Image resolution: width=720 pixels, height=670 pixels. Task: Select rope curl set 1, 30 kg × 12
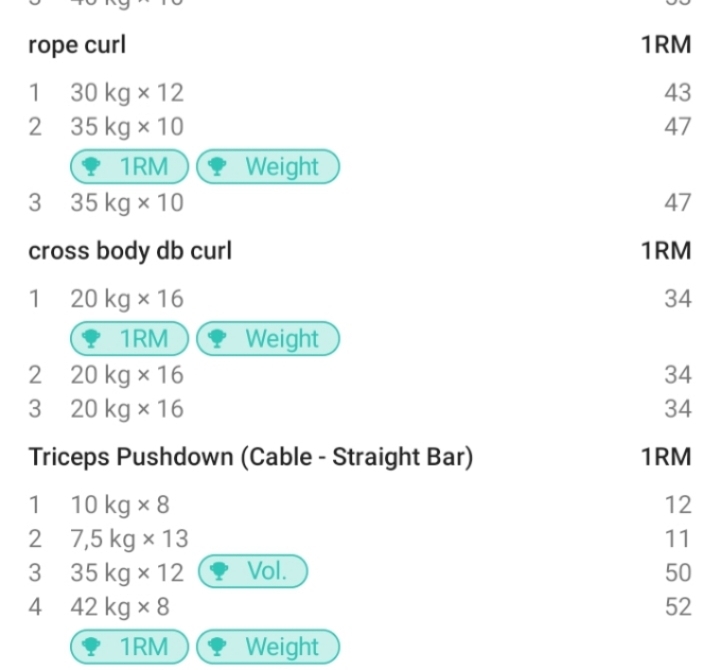pyautogui.click(x=127, y=93)
